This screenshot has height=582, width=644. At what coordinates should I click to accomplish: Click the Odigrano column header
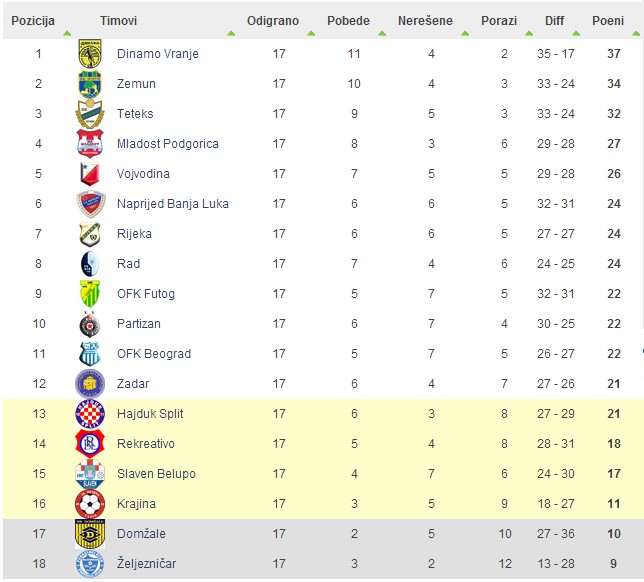[273, 21]
